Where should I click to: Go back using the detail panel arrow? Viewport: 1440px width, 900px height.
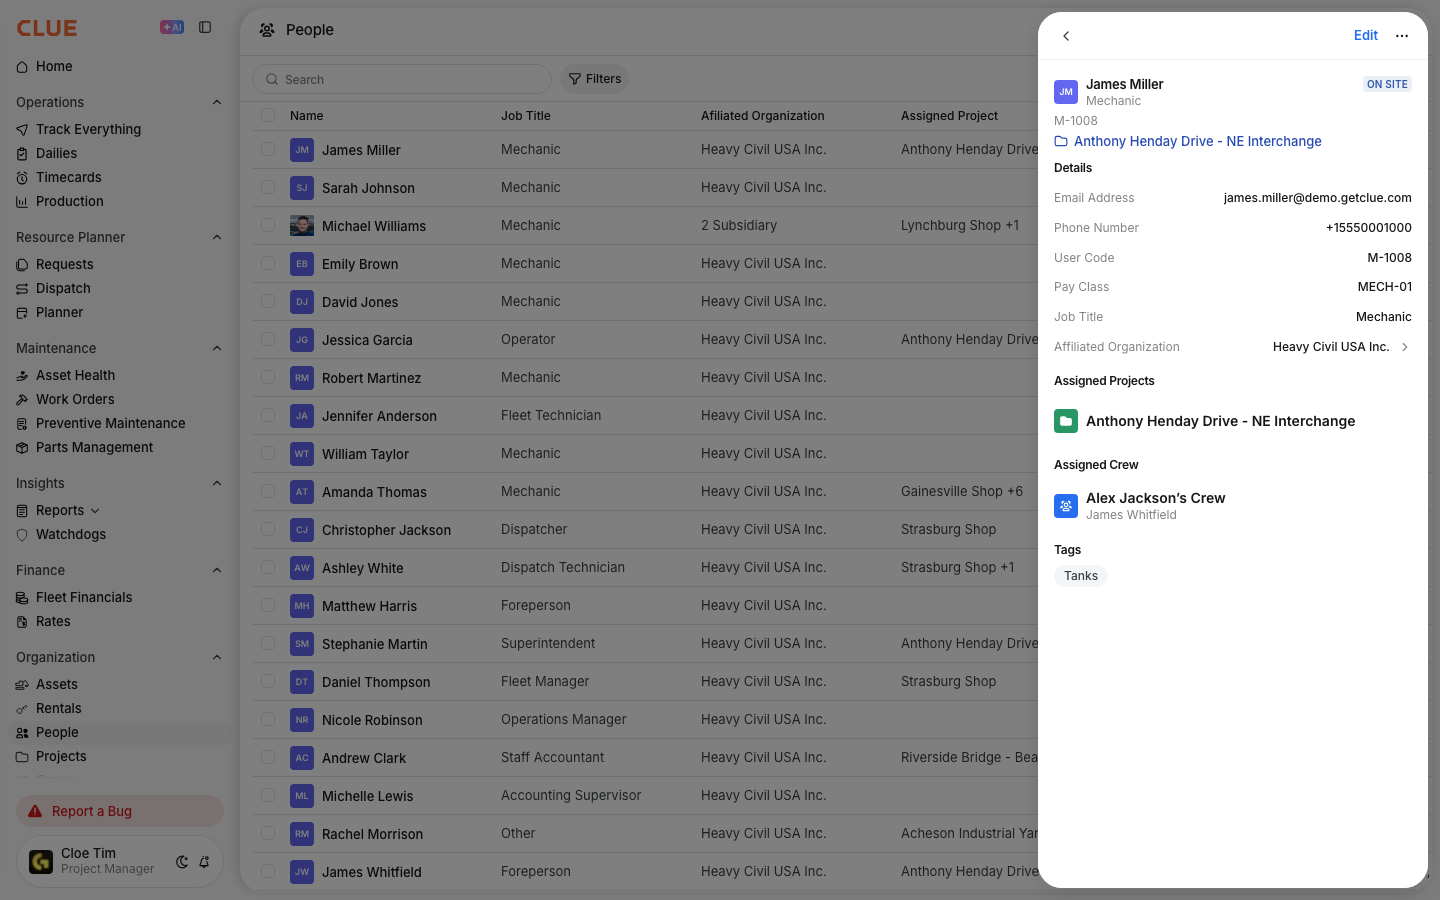(1066, 36)
